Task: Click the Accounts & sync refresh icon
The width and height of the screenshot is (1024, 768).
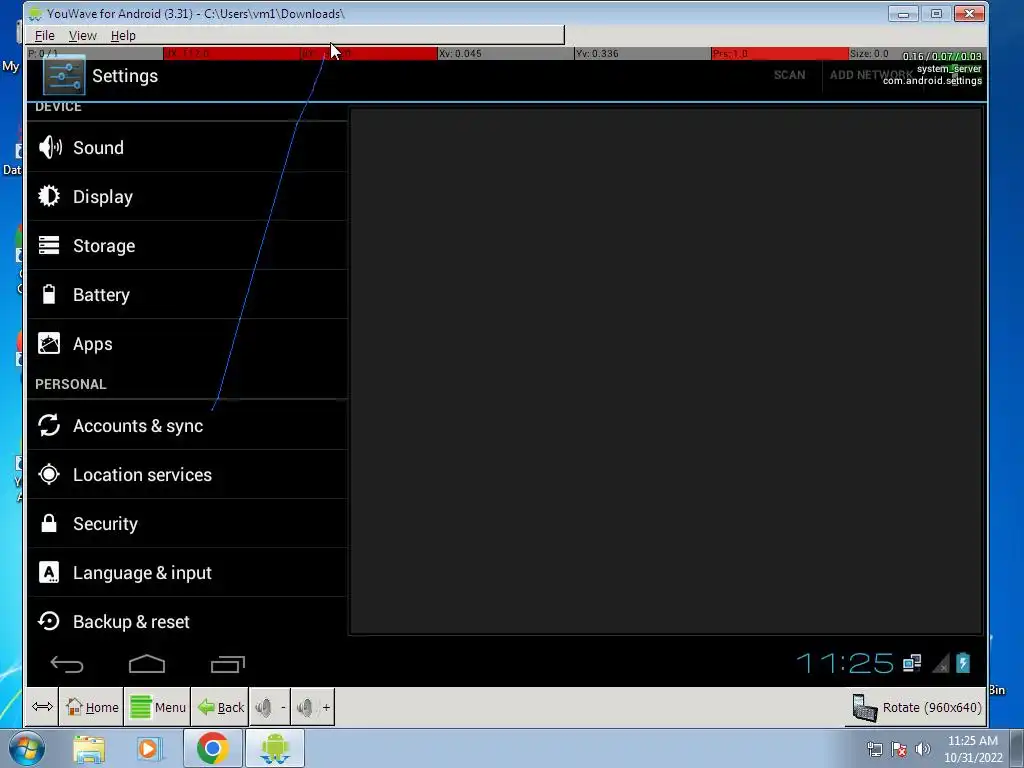Action: pyautogui.click(x=49, y=425)
